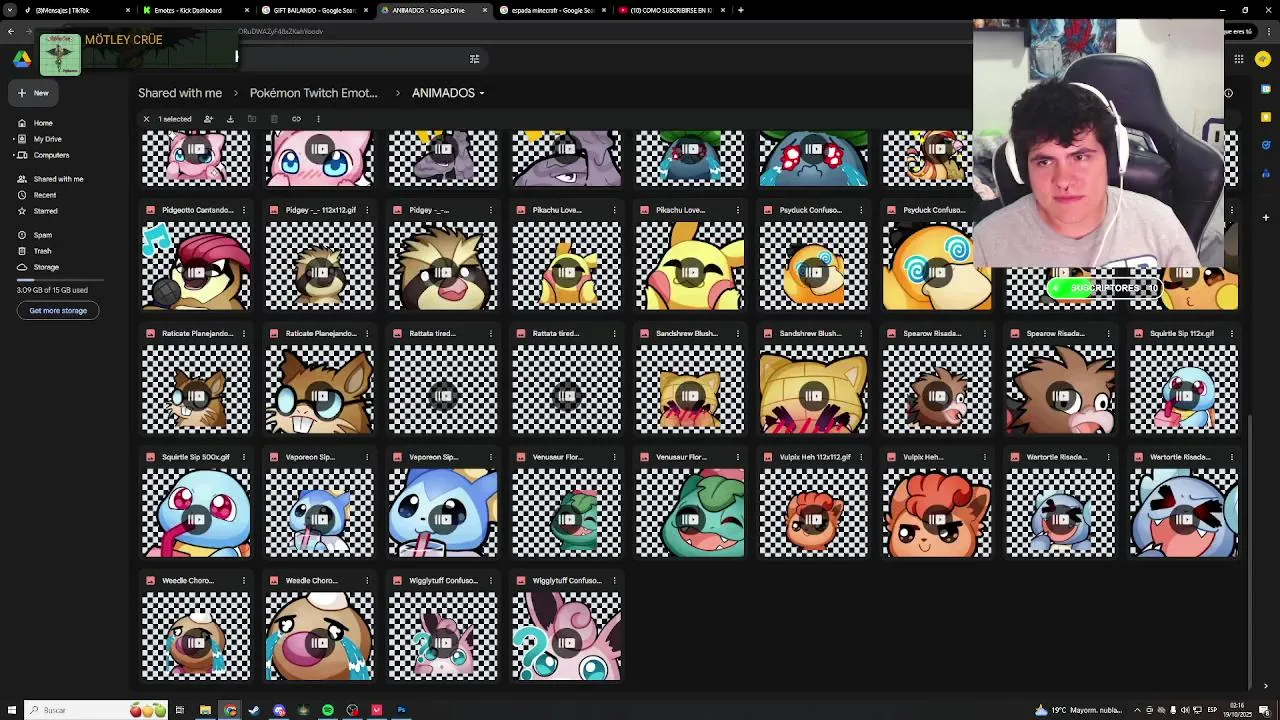Select the large Raticate Planejando thumbnail
1280x720 pixels.
[319, 389]
